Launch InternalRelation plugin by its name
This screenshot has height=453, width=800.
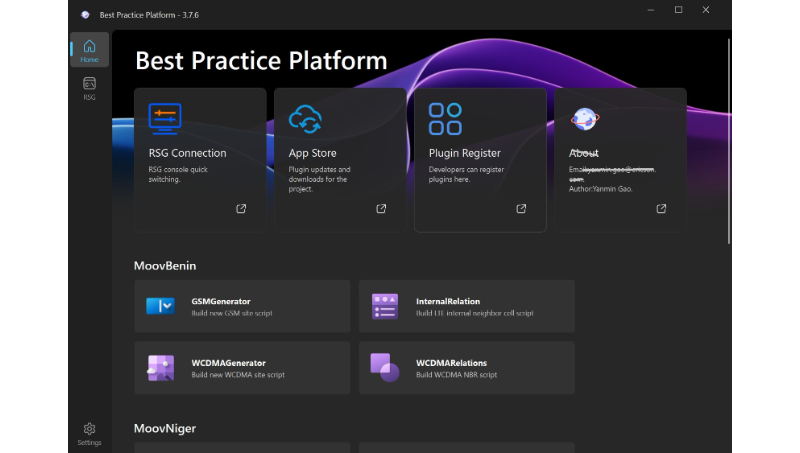[x=448, y=301]
